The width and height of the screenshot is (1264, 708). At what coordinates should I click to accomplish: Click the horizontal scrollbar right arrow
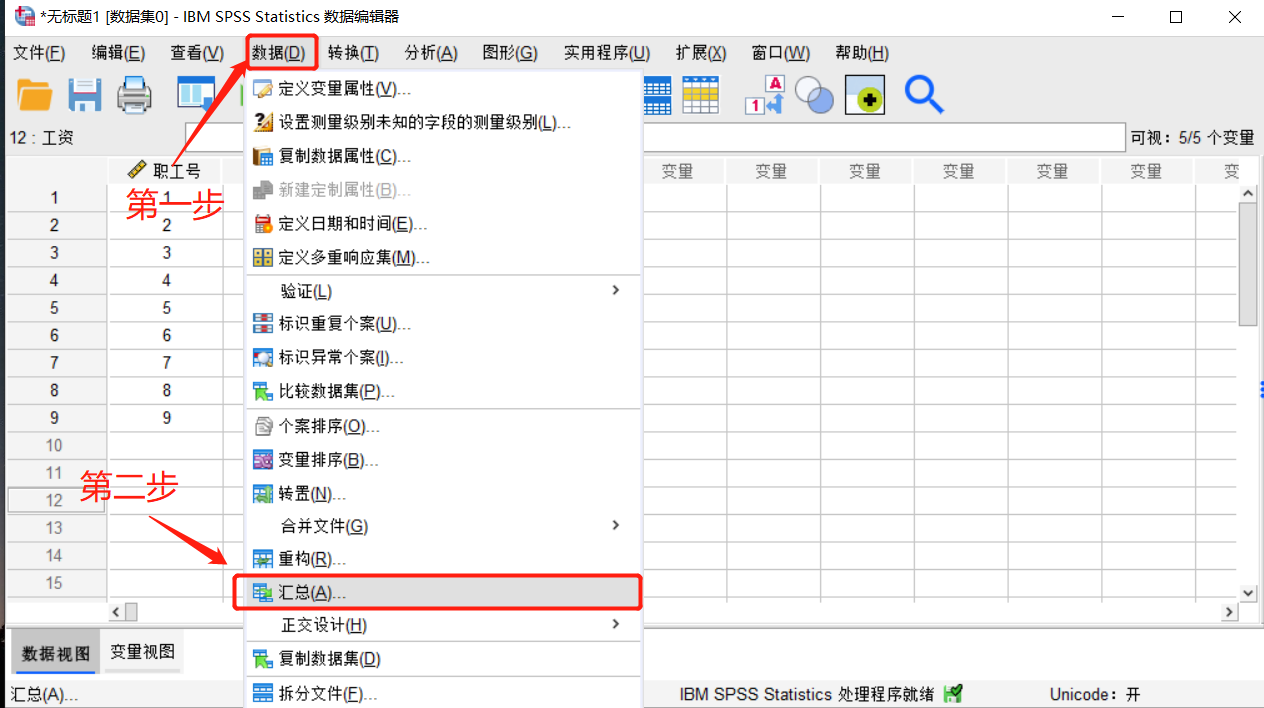(x=1230, y=612)
